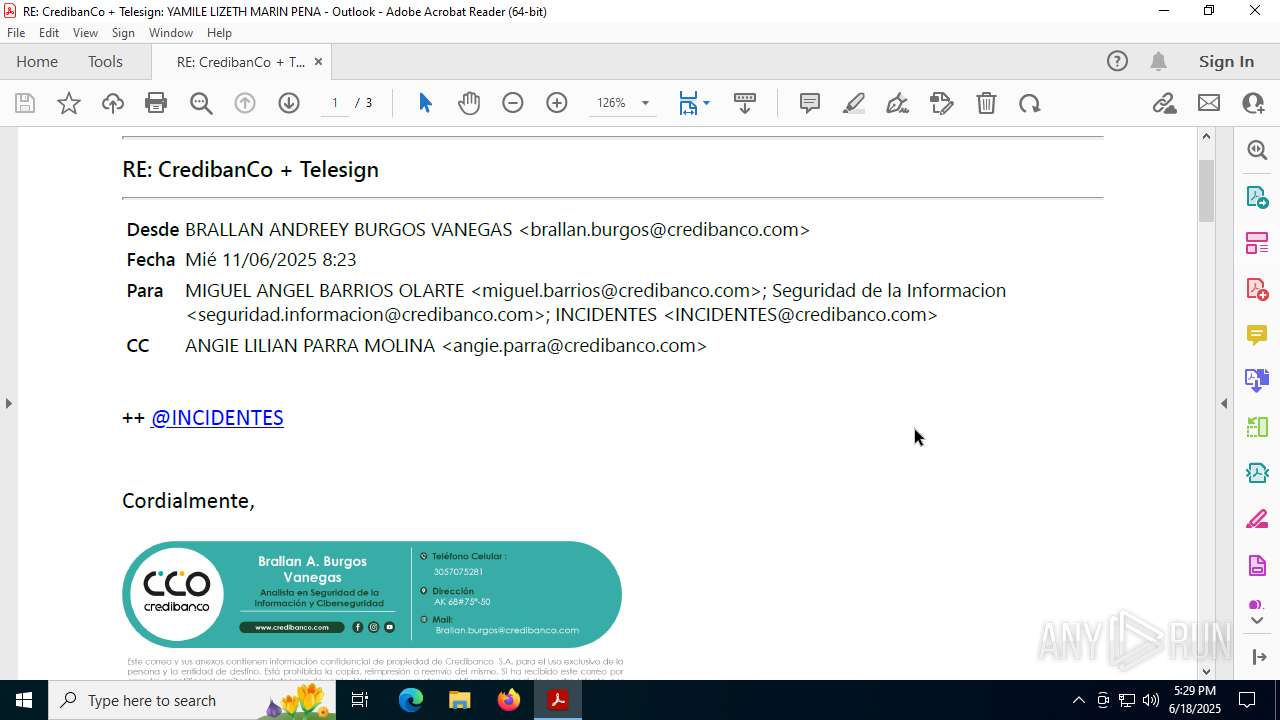Go to previous page arrow

click(x=245, y=103)
